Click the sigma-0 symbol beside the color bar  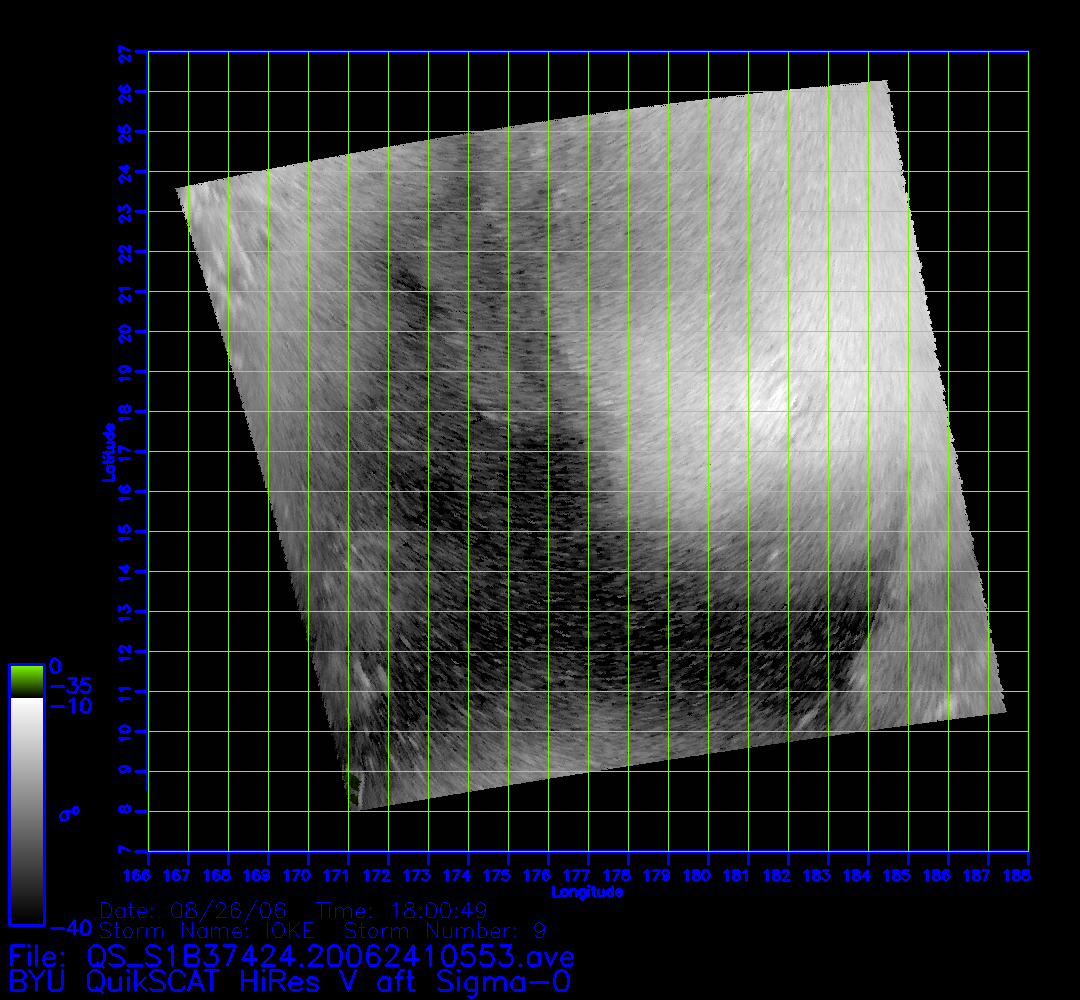click(69, 814)
